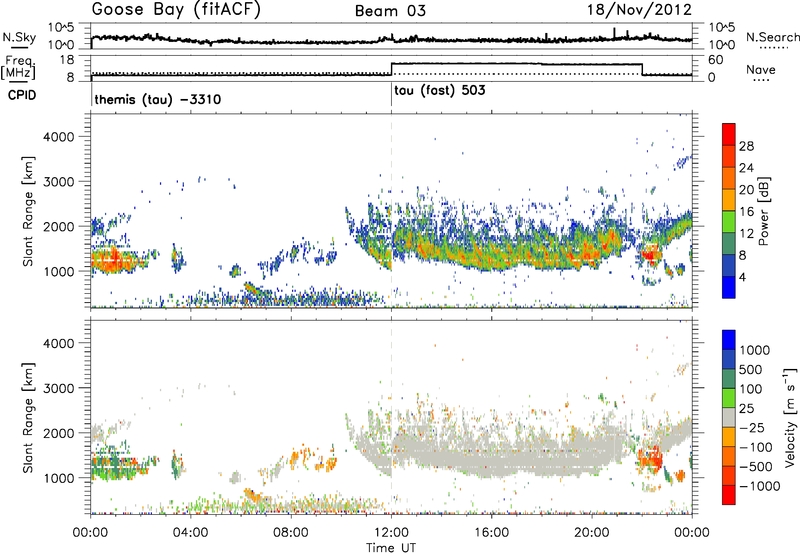
Task: Click the 500 tick on velocity colorbar
Action: click(751, 369)
